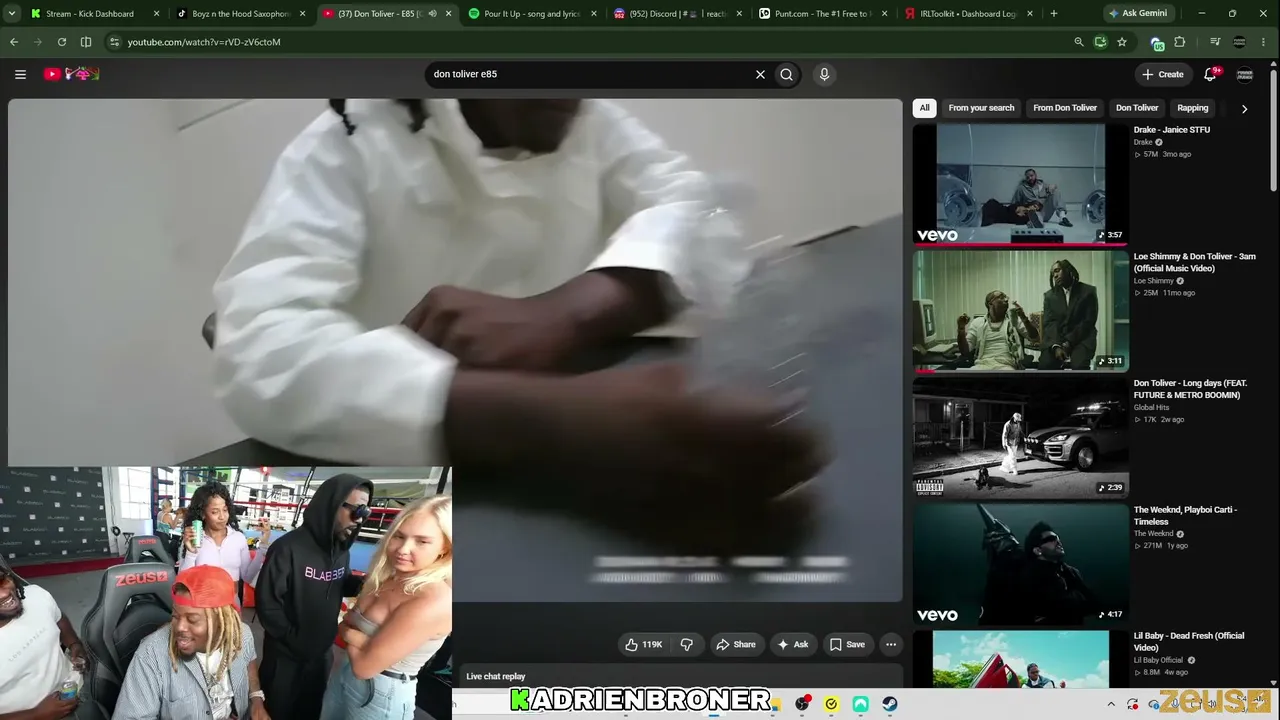This screenshot has width=1280, height=720.
Task: View site information icon in the address bar
Action: point(114,42)
